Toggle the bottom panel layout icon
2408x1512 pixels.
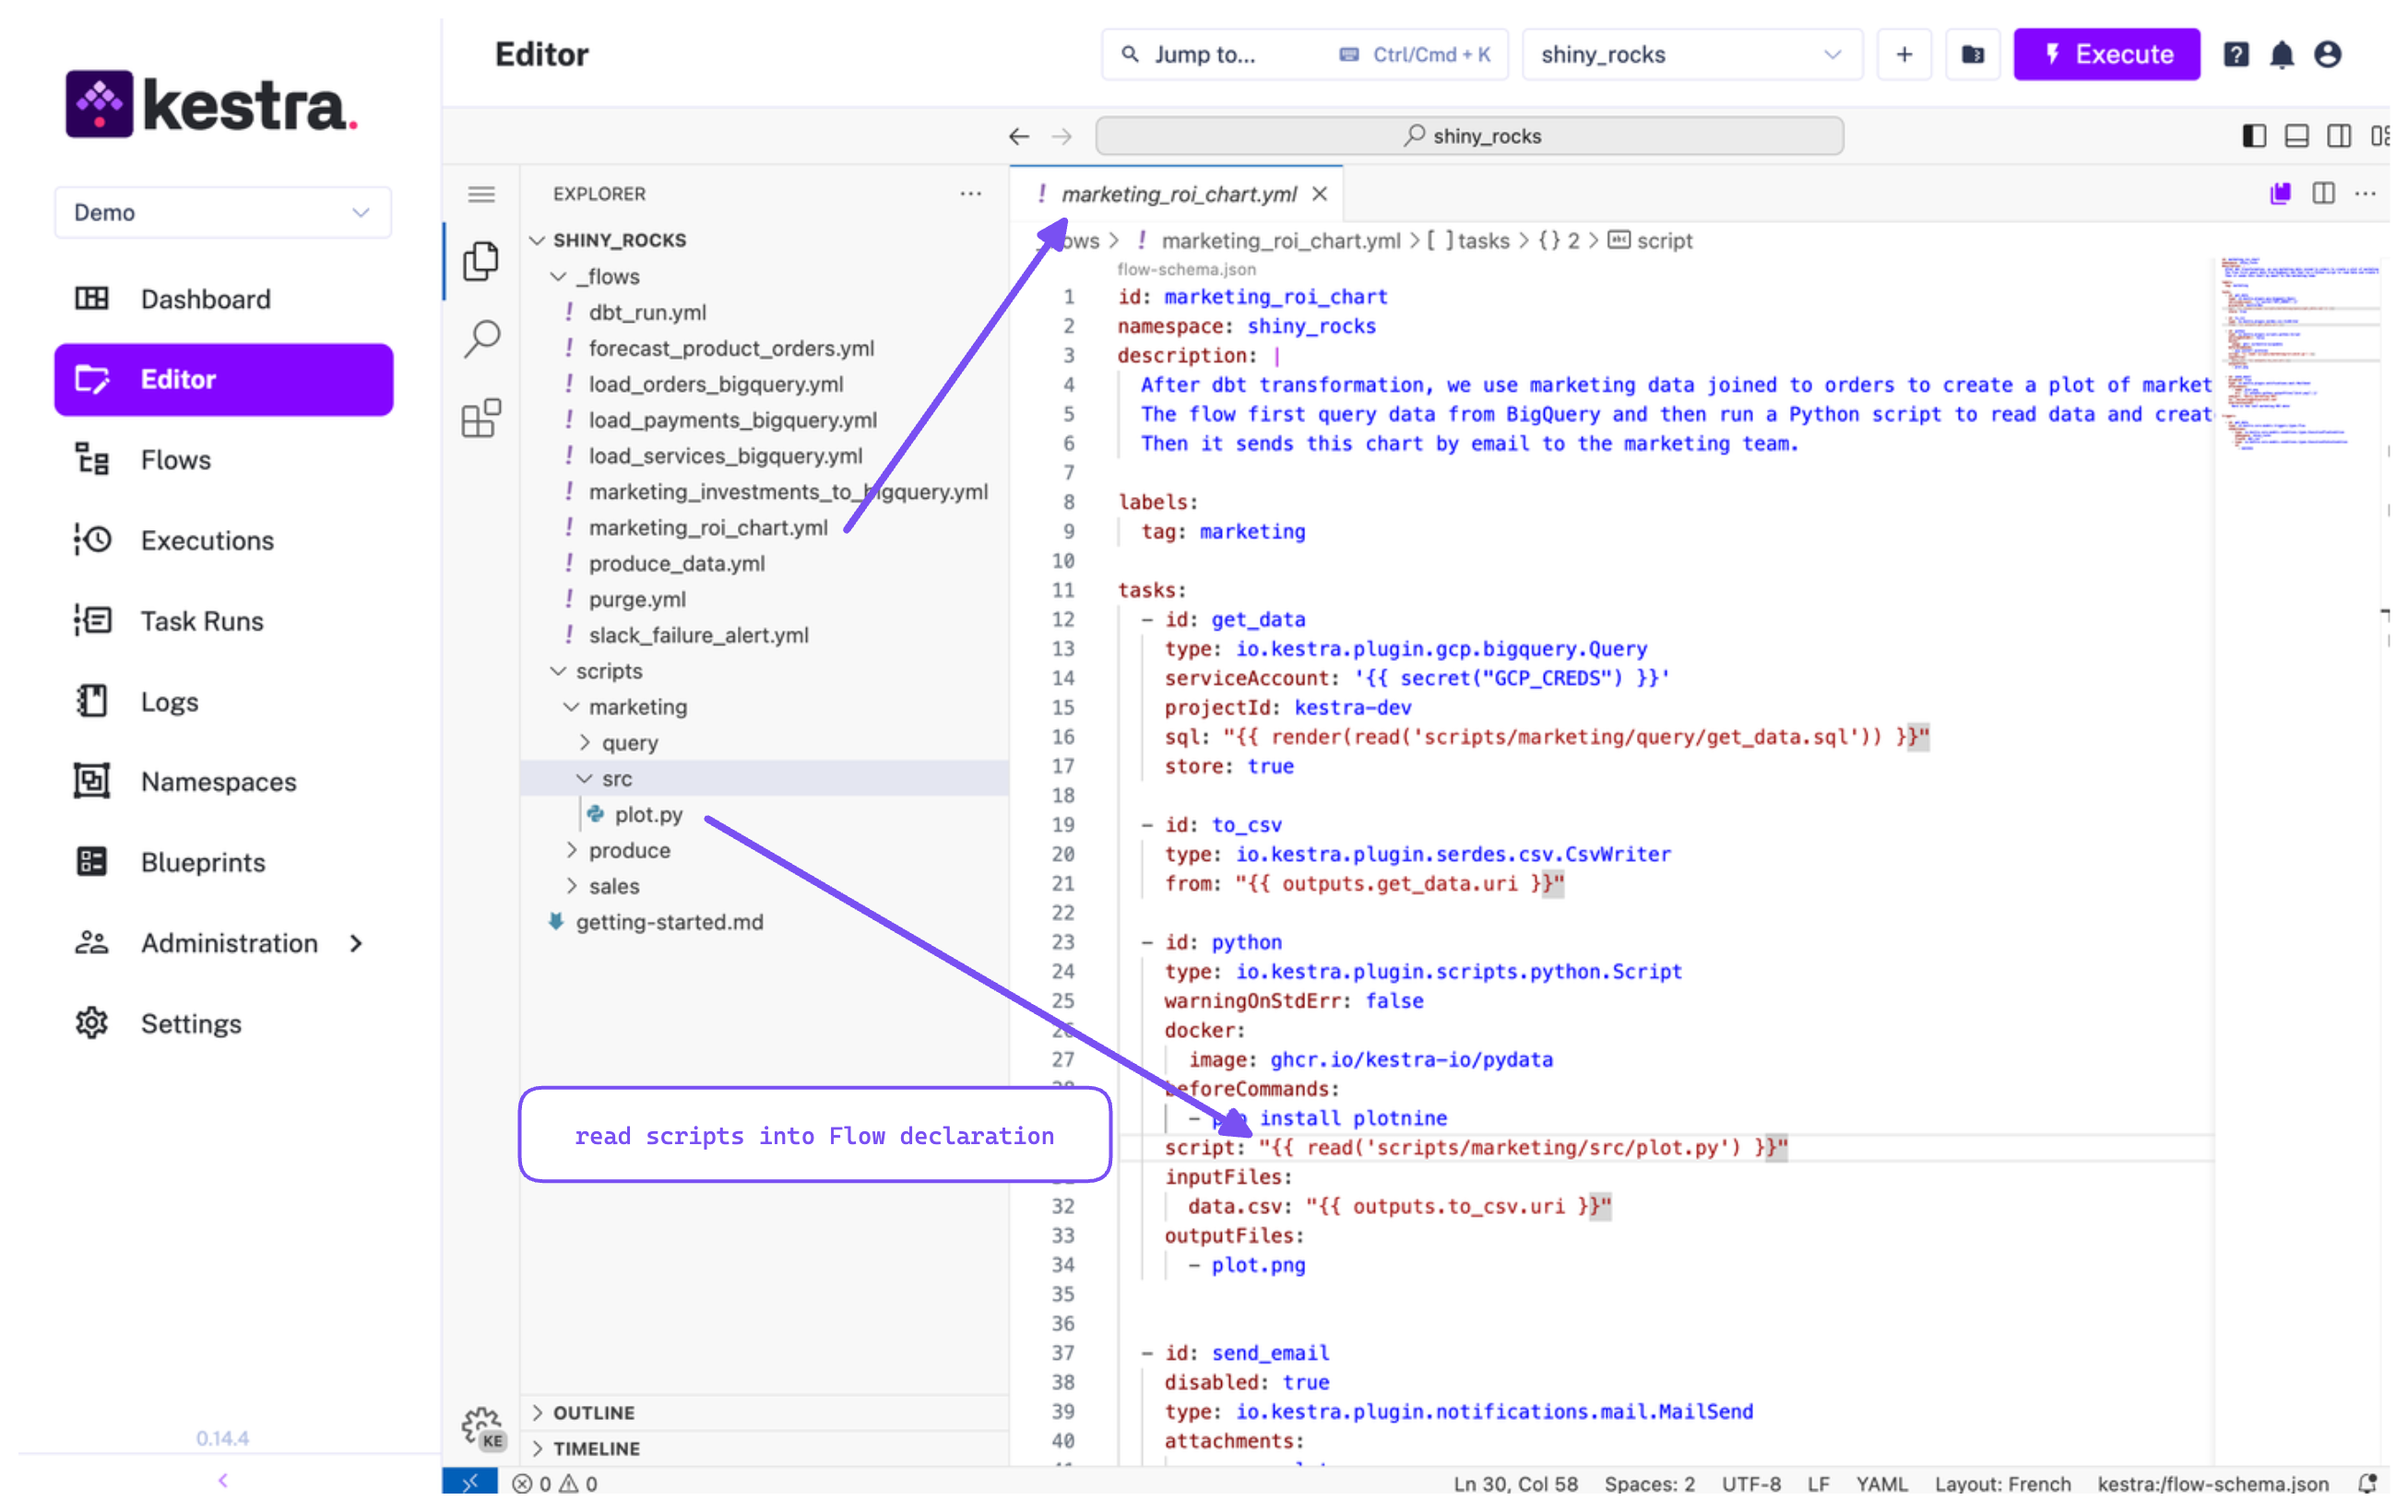[x=2296, y=135]
